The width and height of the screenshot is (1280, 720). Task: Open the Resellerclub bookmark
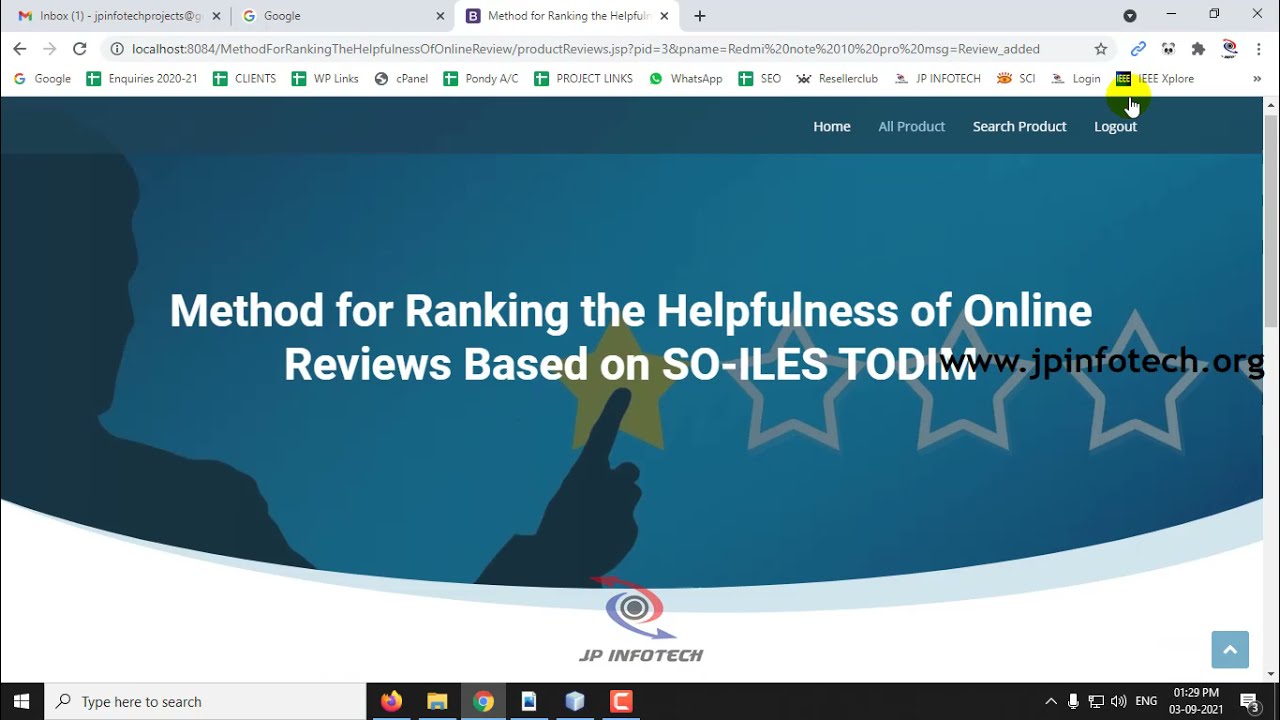click(837, 79)
